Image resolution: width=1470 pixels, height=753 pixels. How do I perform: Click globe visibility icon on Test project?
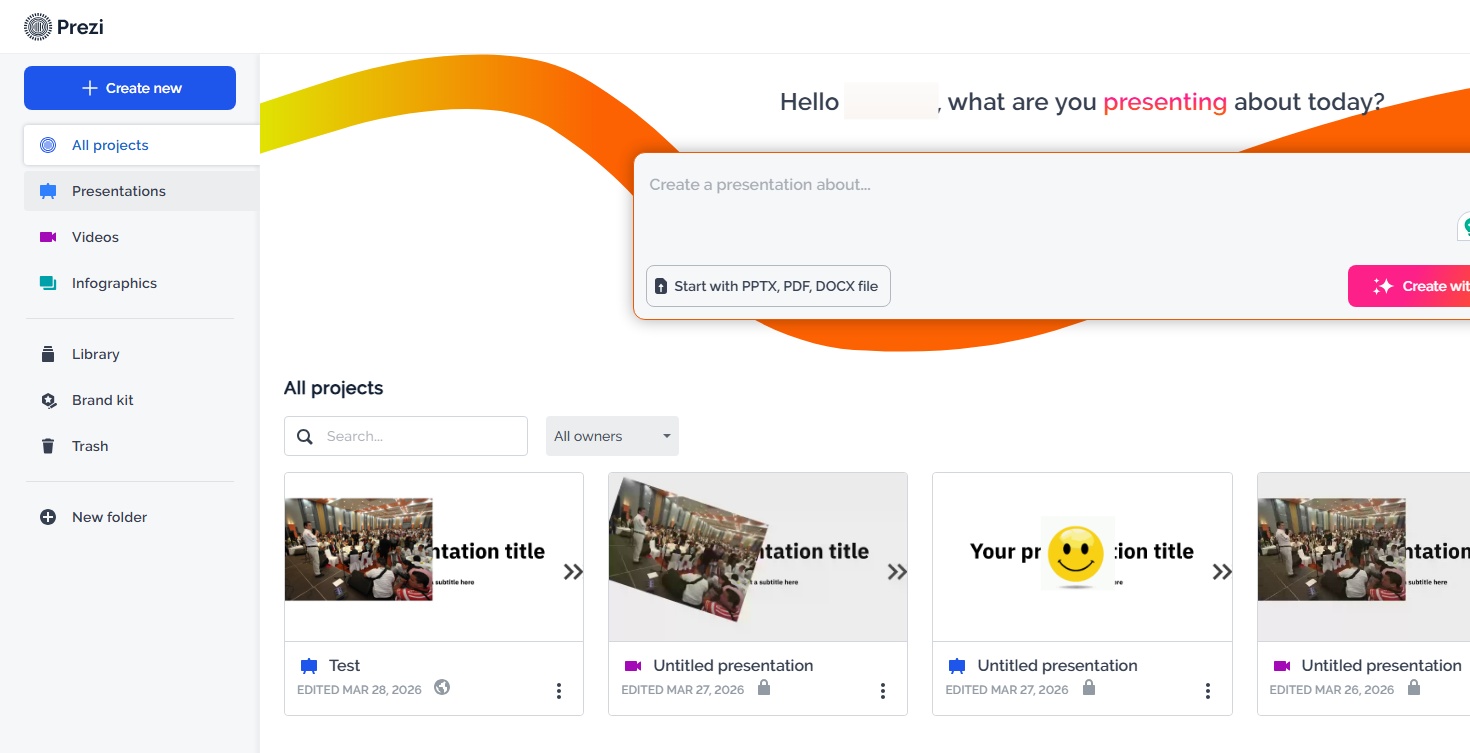[442, 687]
